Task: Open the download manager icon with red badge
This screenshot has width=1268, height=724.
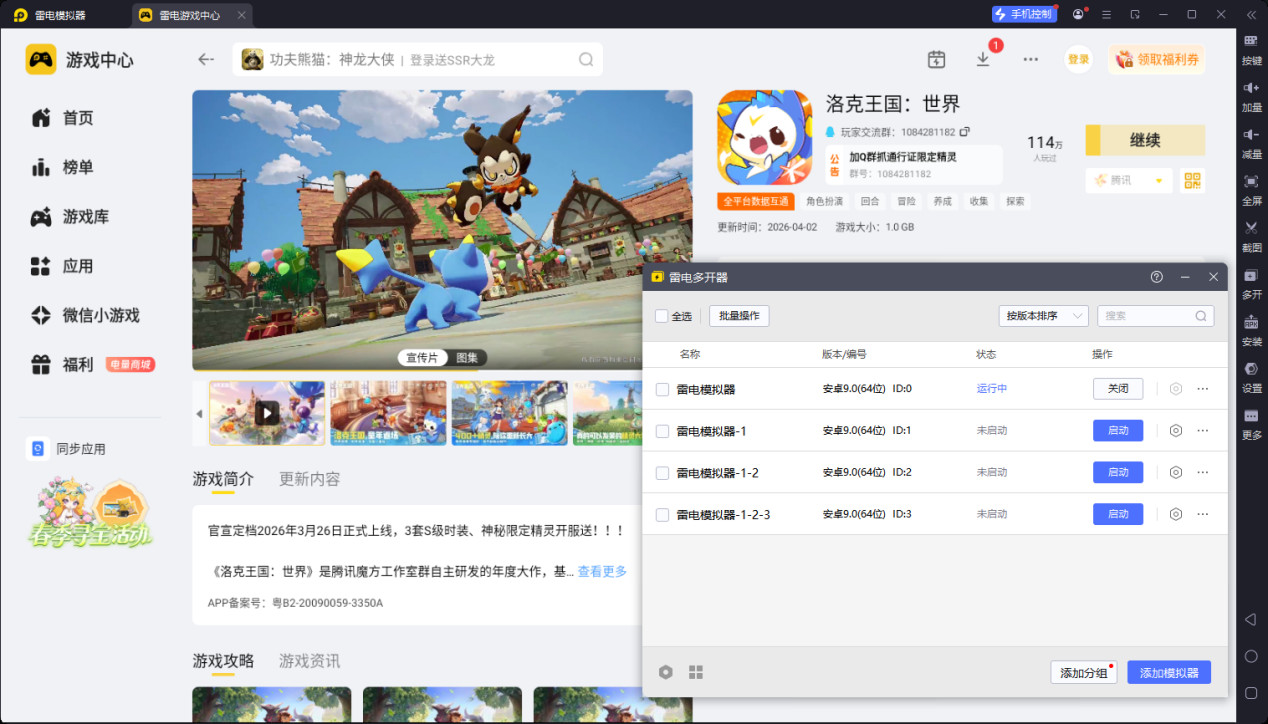Action: point(982,60)
